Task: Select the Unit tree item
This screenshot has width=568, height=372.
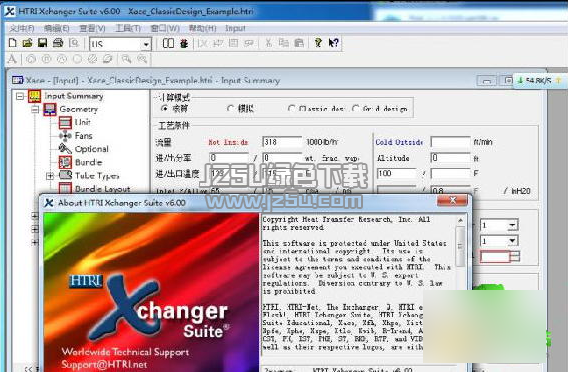Action: tap(83, 122)
